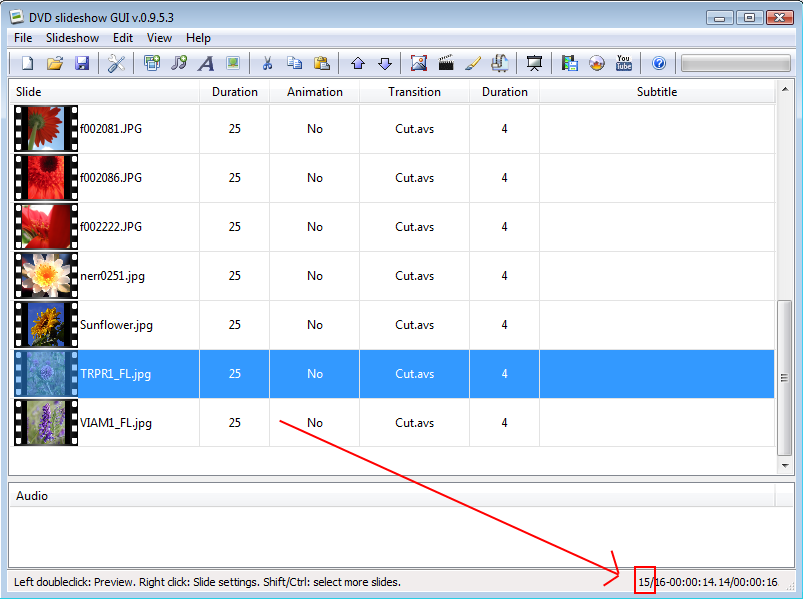Paste slides clipboard icon
Viewport: 803px width, 599px height.
coord(322,63)
